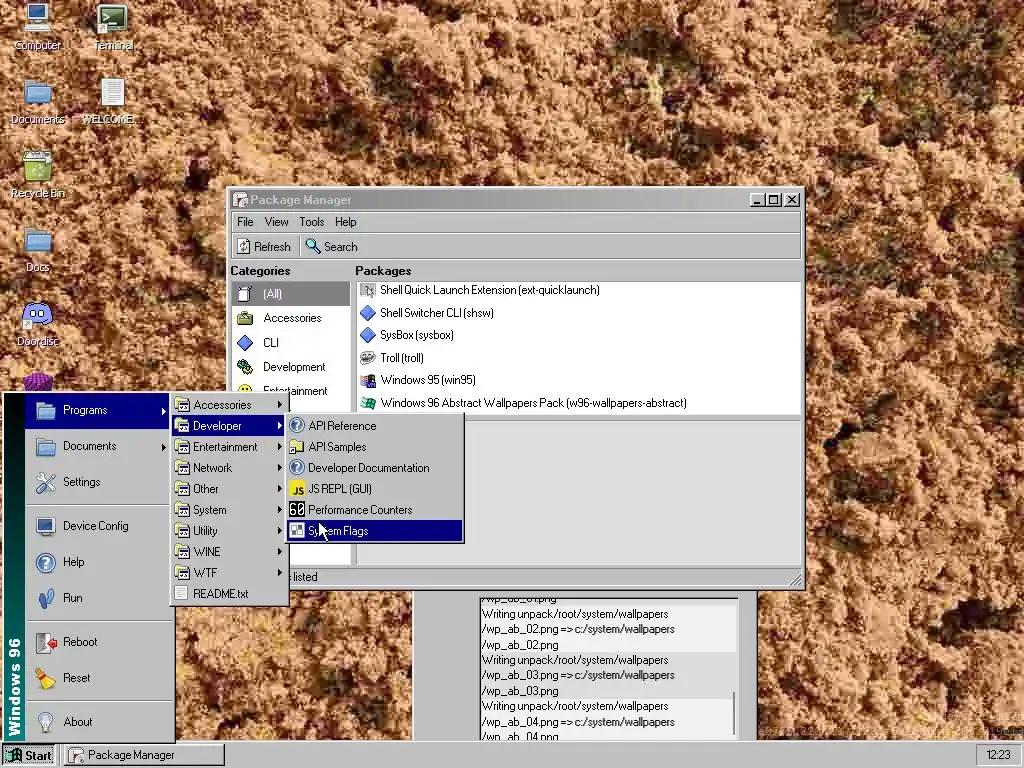Select the Development category
The width and height of the screenshot is (1024, 768).
point(291,366)
